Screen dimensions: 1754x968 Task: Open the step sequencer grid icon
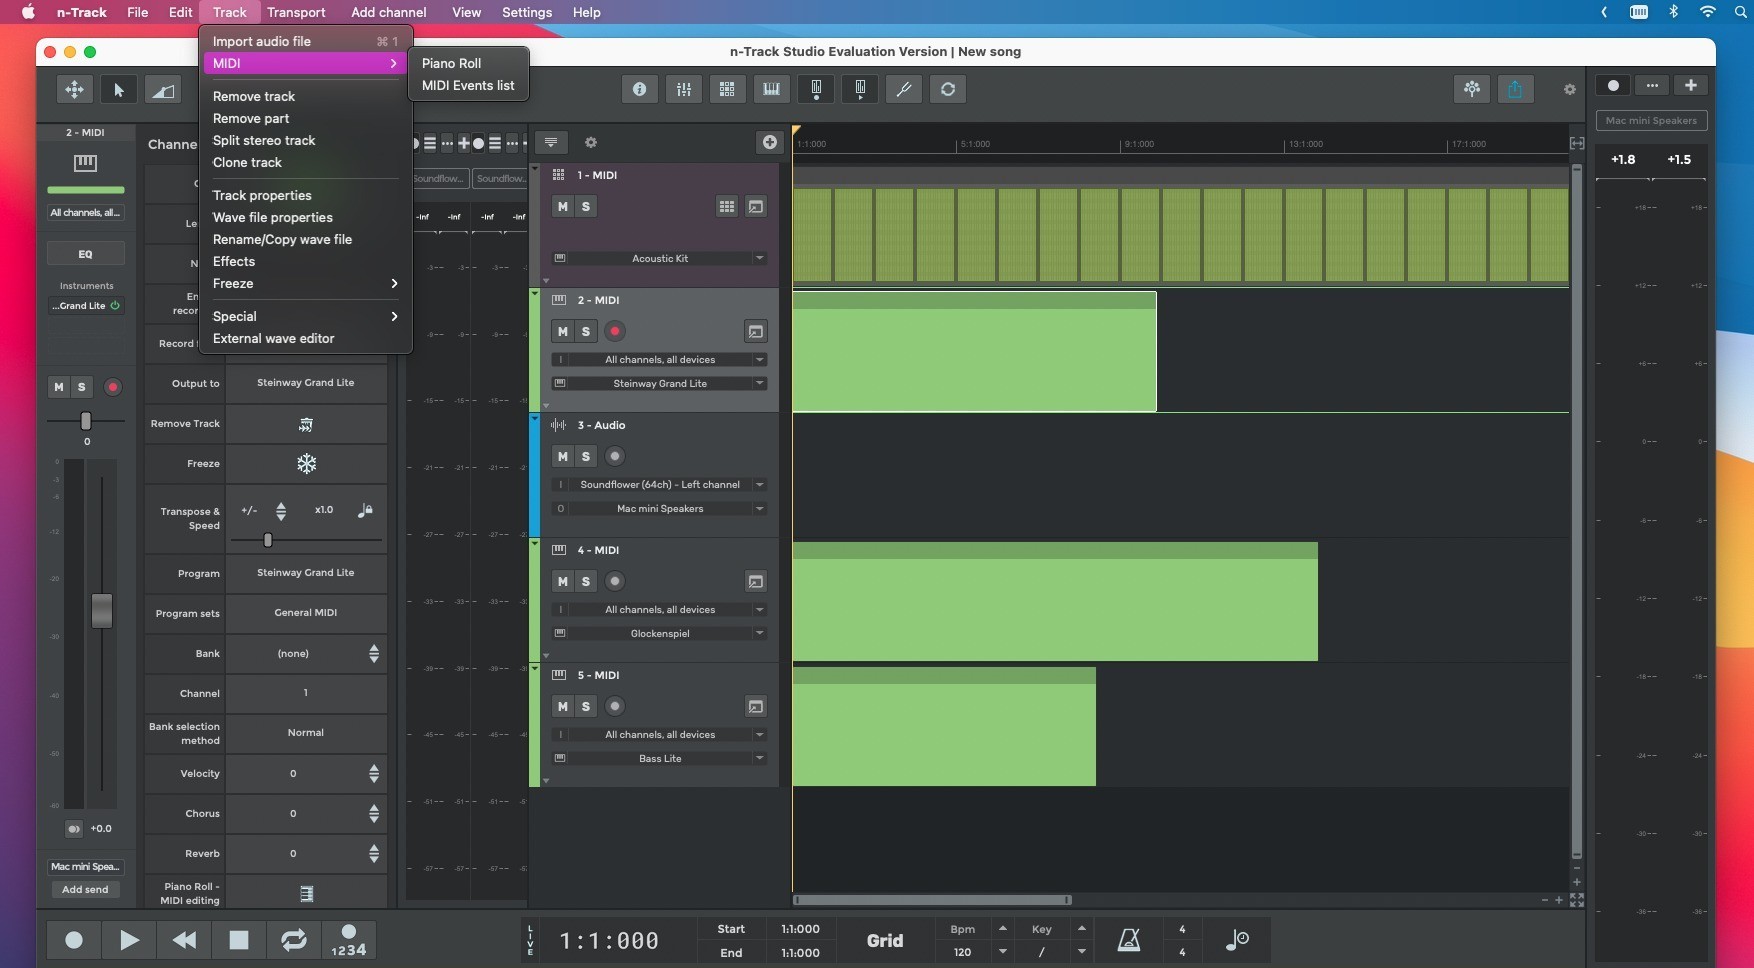point(727,89)
